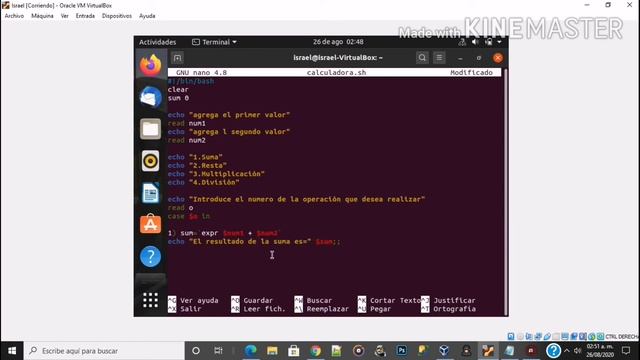
Task: Show hidden system tray icons
Action: click(x=567, y=351)
